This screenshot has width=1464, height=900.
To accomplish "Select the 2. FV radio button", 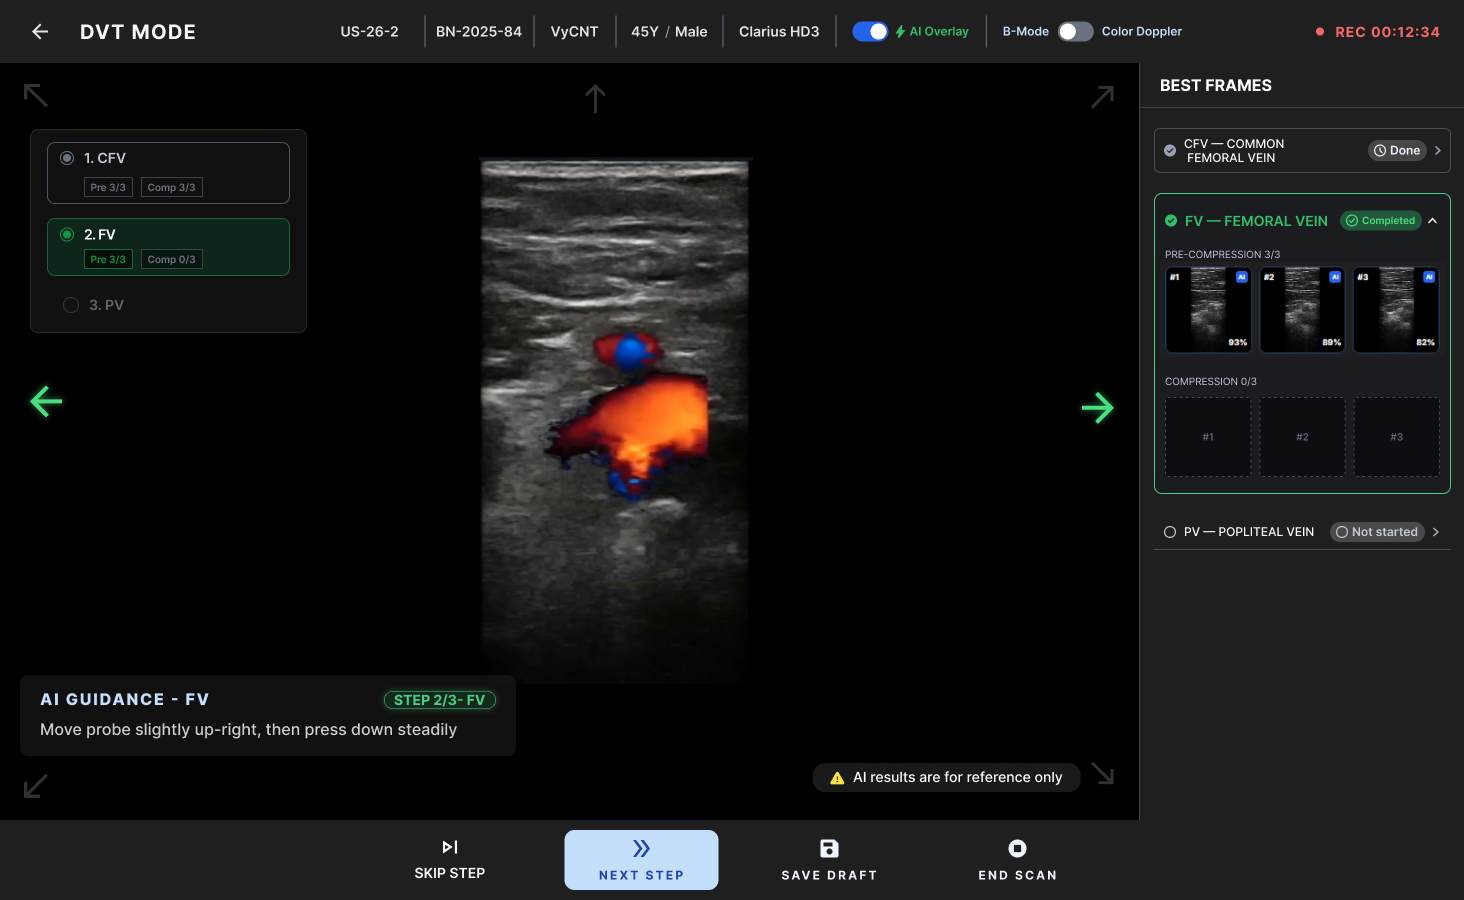I will click(67, 234).
